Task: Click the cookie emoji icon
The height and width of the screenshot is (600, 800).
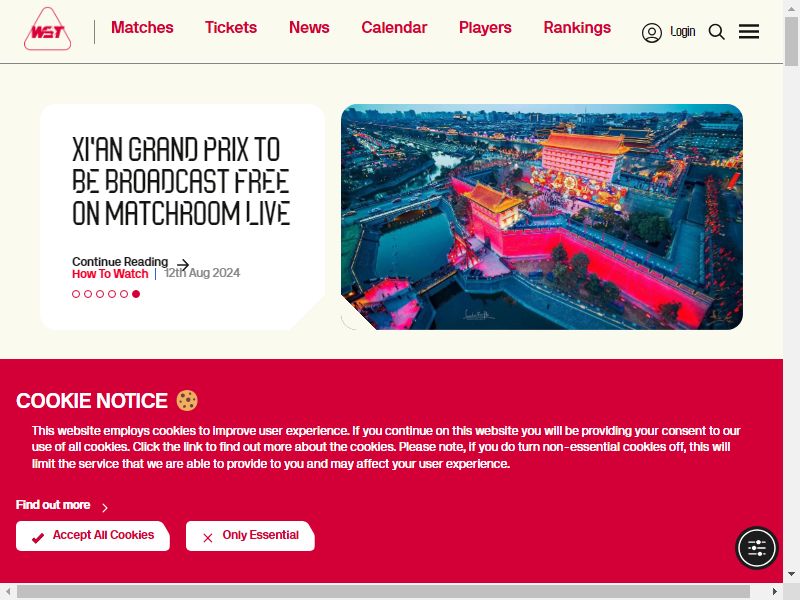Action: (x=187, y=401)
